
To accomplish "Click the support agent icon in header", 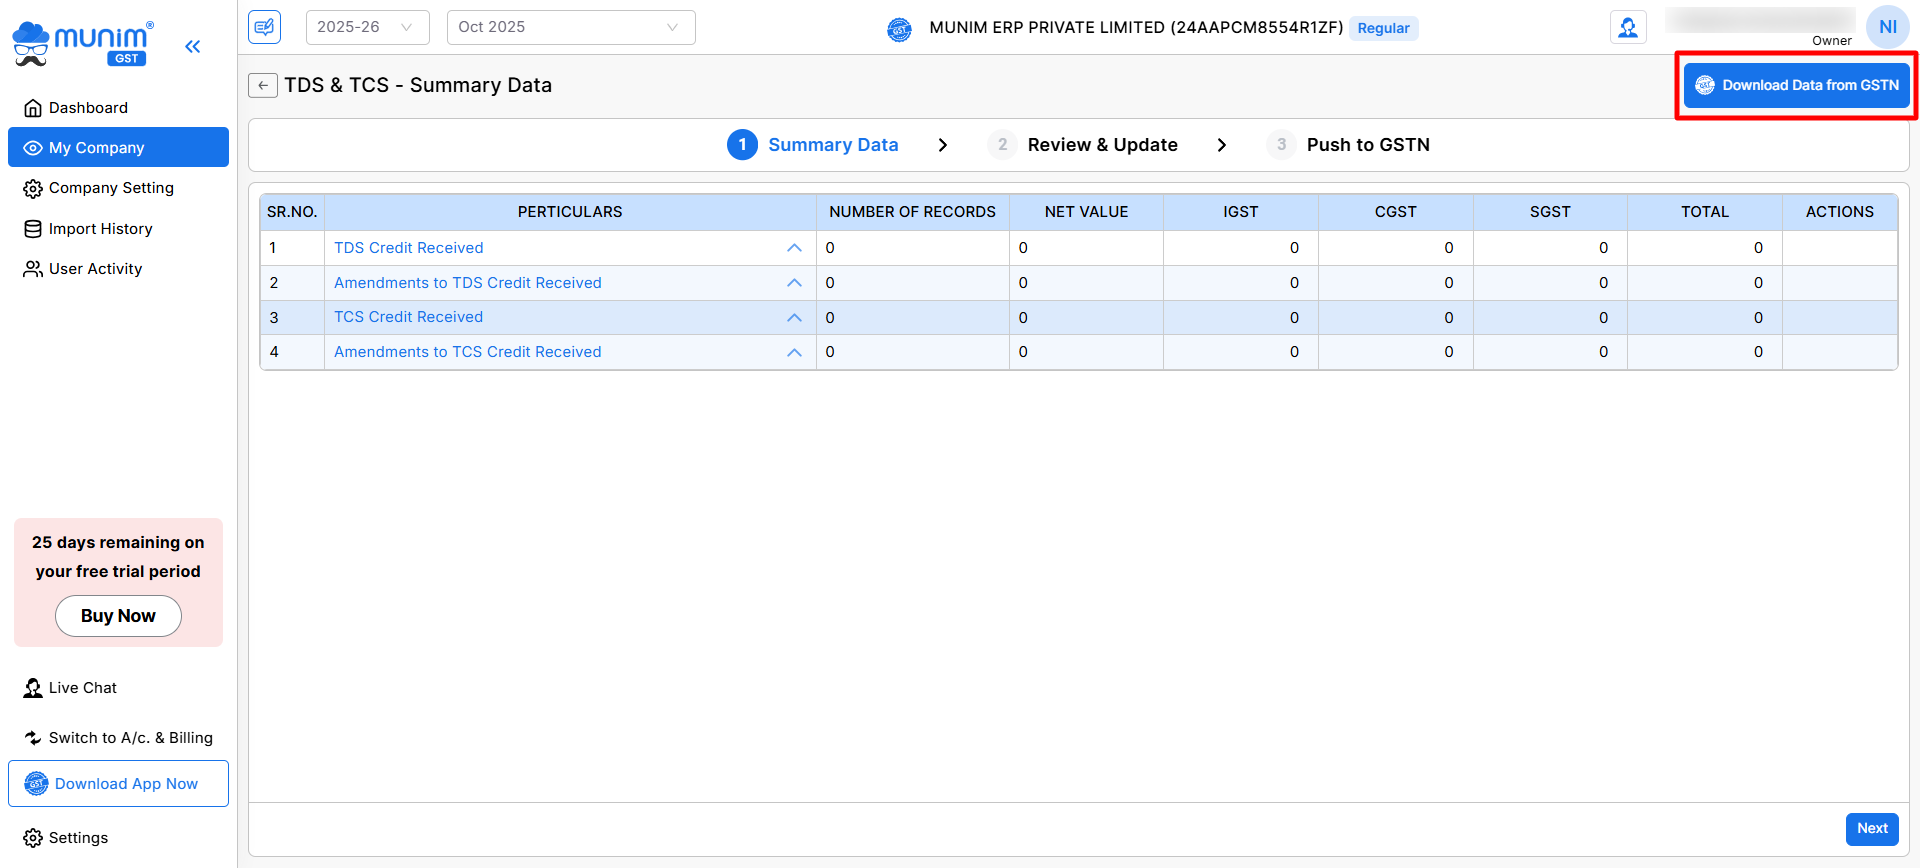I will coord(1628,27).
